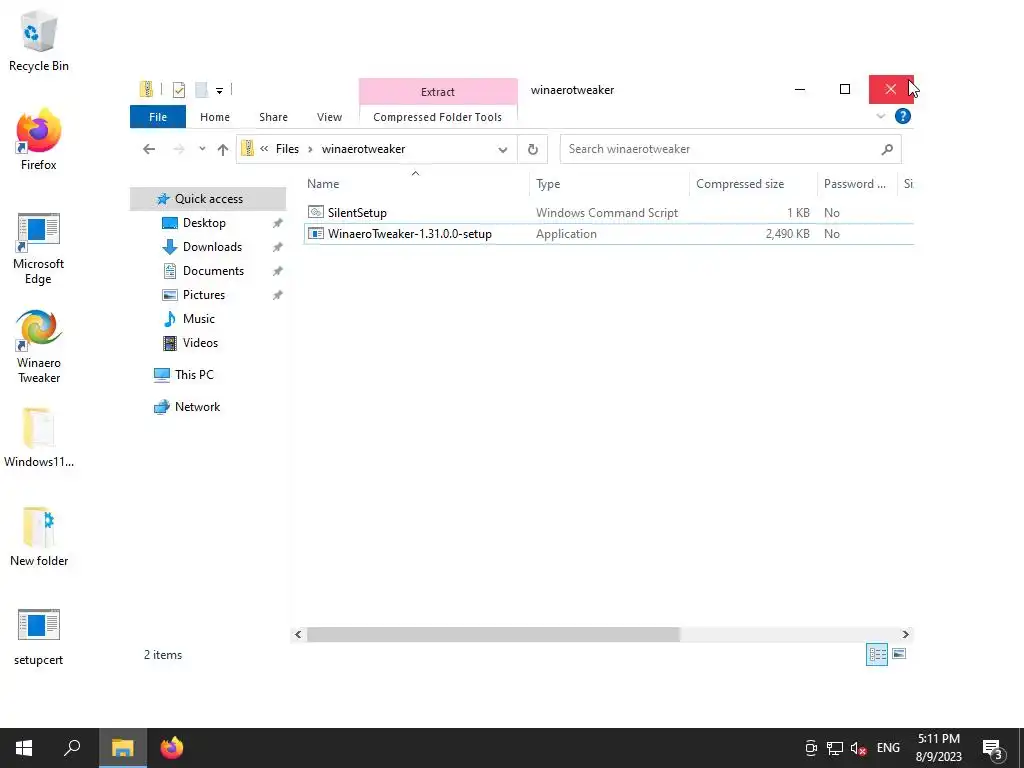Switch to Large icons view layout
1024x768 pixels.
(899, 654)
